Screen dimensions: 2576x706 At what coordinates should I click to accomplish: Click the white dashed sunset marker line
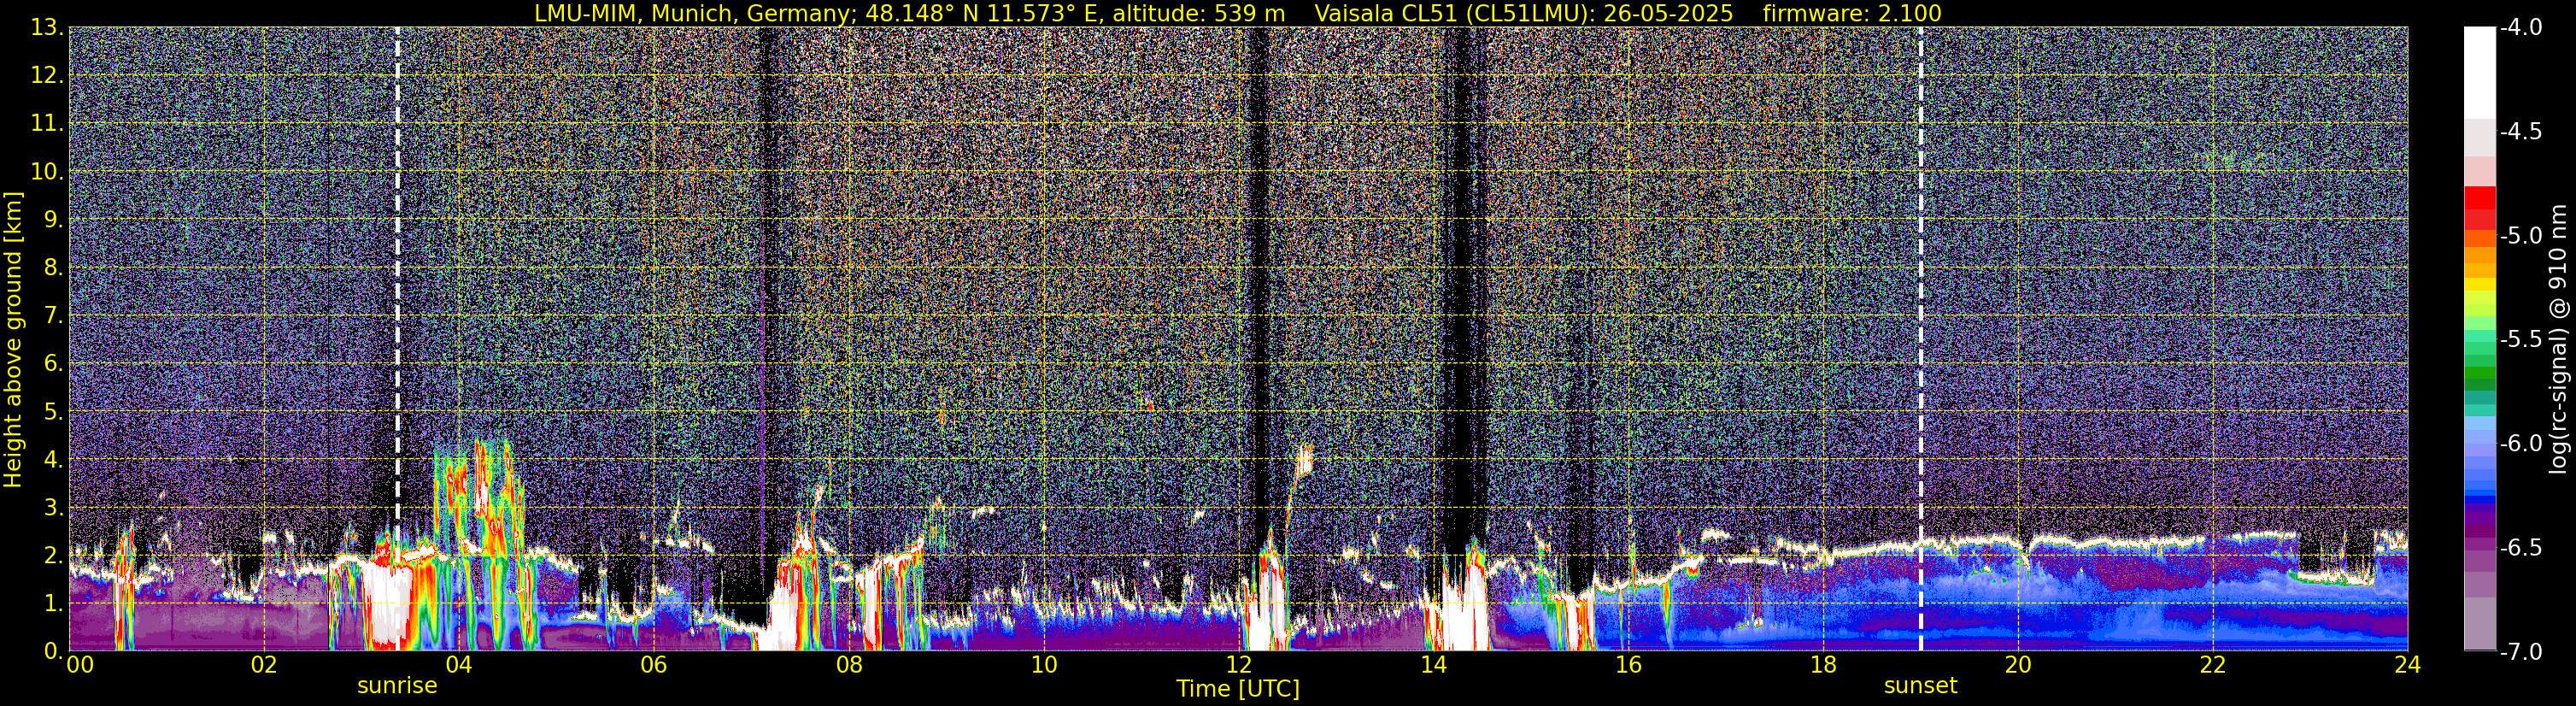pos(1921,339)
